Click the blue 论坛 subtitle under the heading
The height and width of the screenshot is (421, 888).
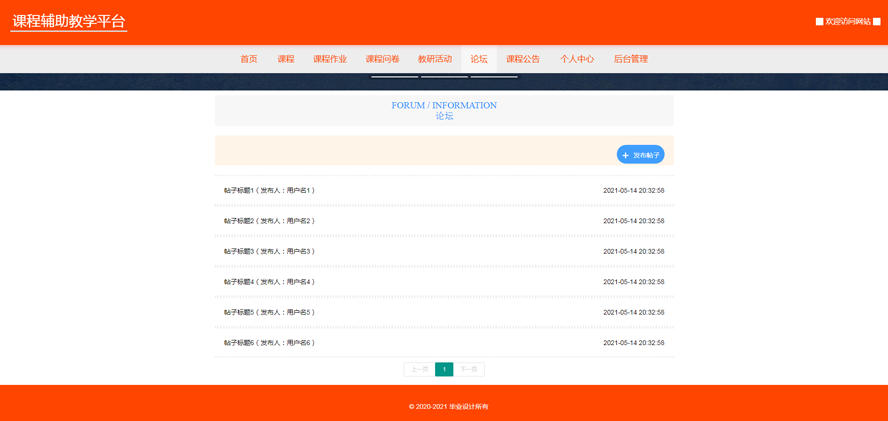[x=444, y=117]
